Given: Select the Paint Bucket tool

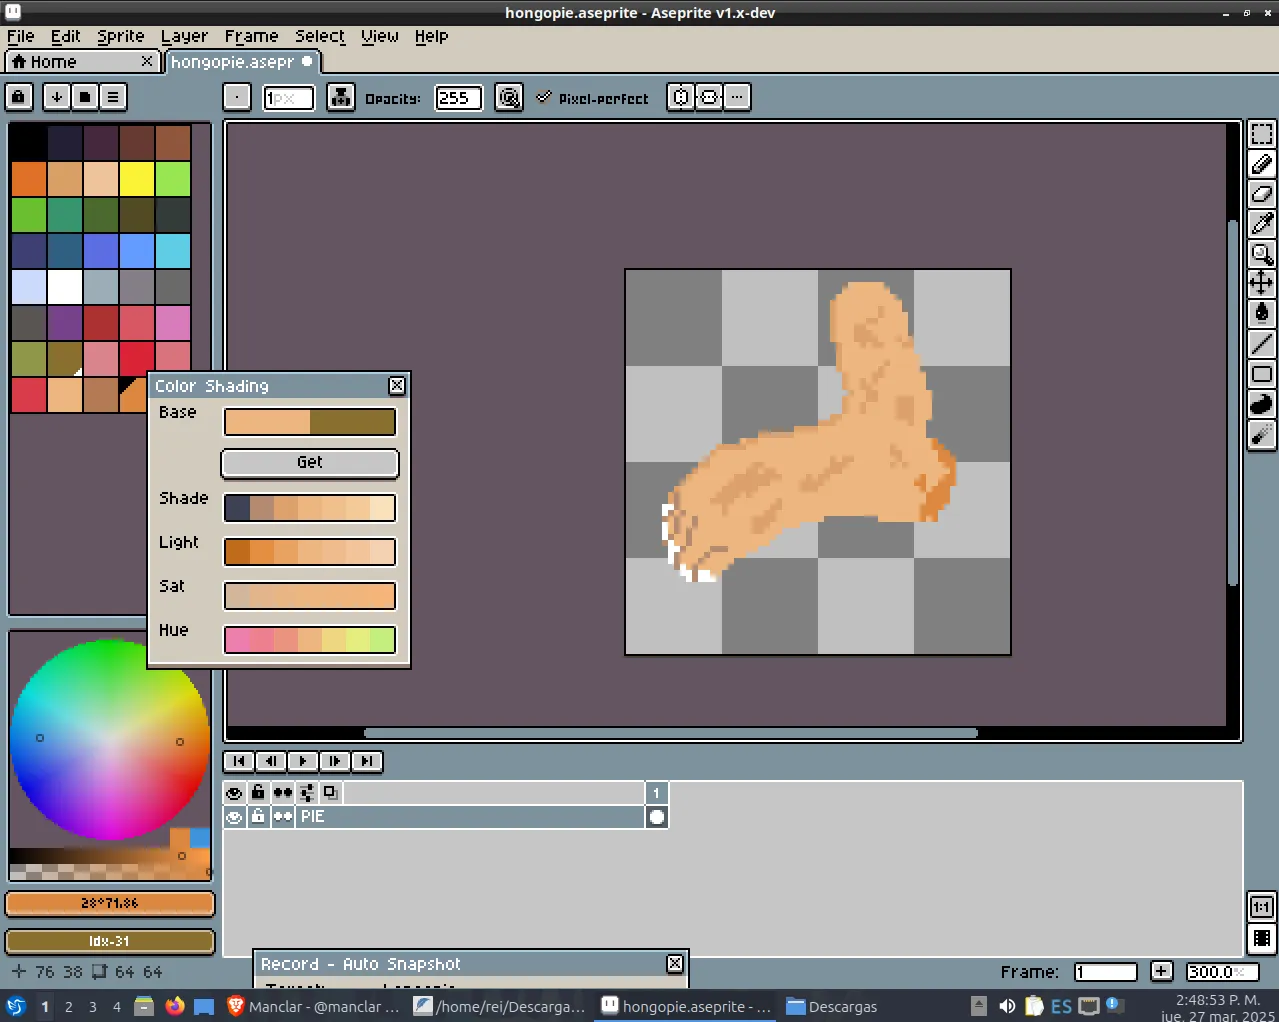Looking at the screenshot, I should (1262, 313).
